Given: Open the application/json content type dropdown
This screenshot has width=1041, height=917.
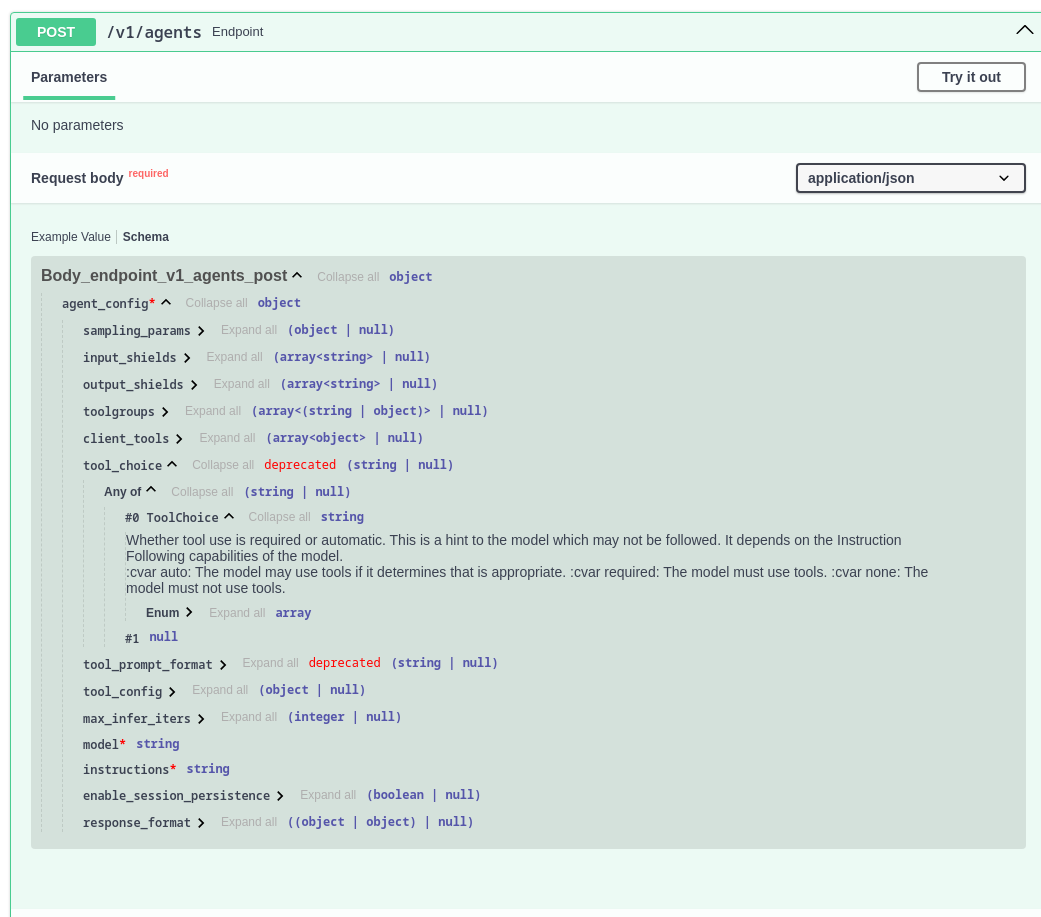Looking at the screenshot, I should (910, 178).
